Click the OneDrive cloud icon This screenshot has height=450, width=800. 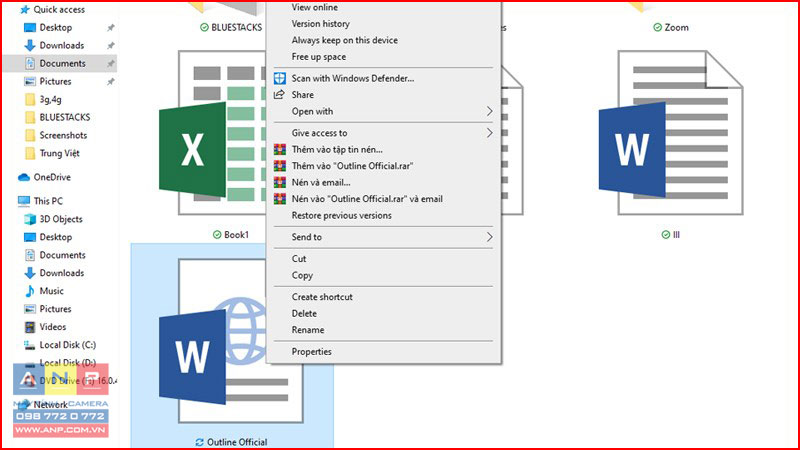click(x=24, y=178)
